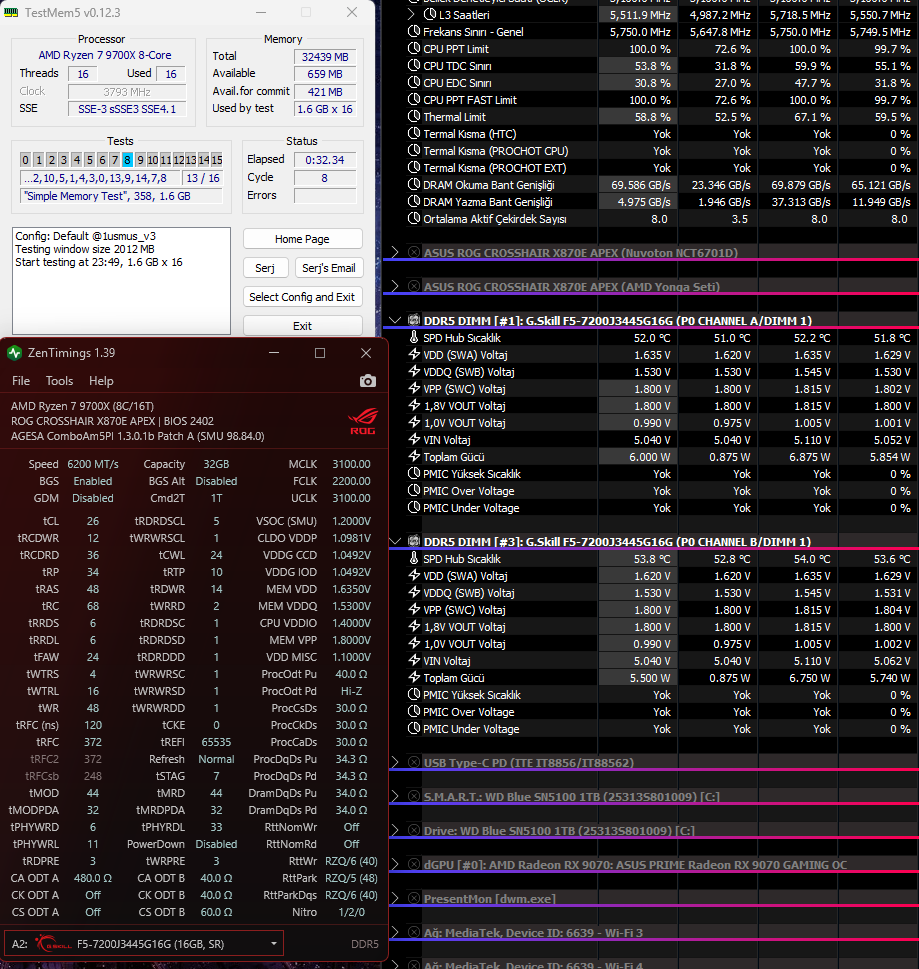Click thermometer icon of DIMM #1 SPD Hub Sıcaklık
The height and width of the screenshot is (969, 919).
(414, 337)
